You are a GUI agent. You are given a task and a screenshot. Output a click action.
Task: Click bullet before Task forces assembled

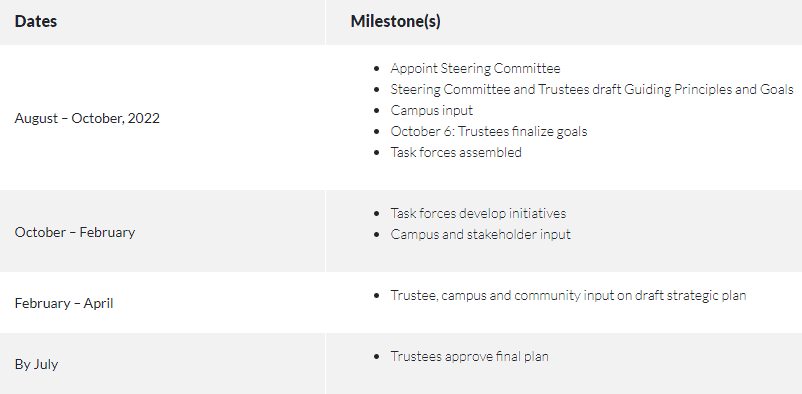coord(377,152)
